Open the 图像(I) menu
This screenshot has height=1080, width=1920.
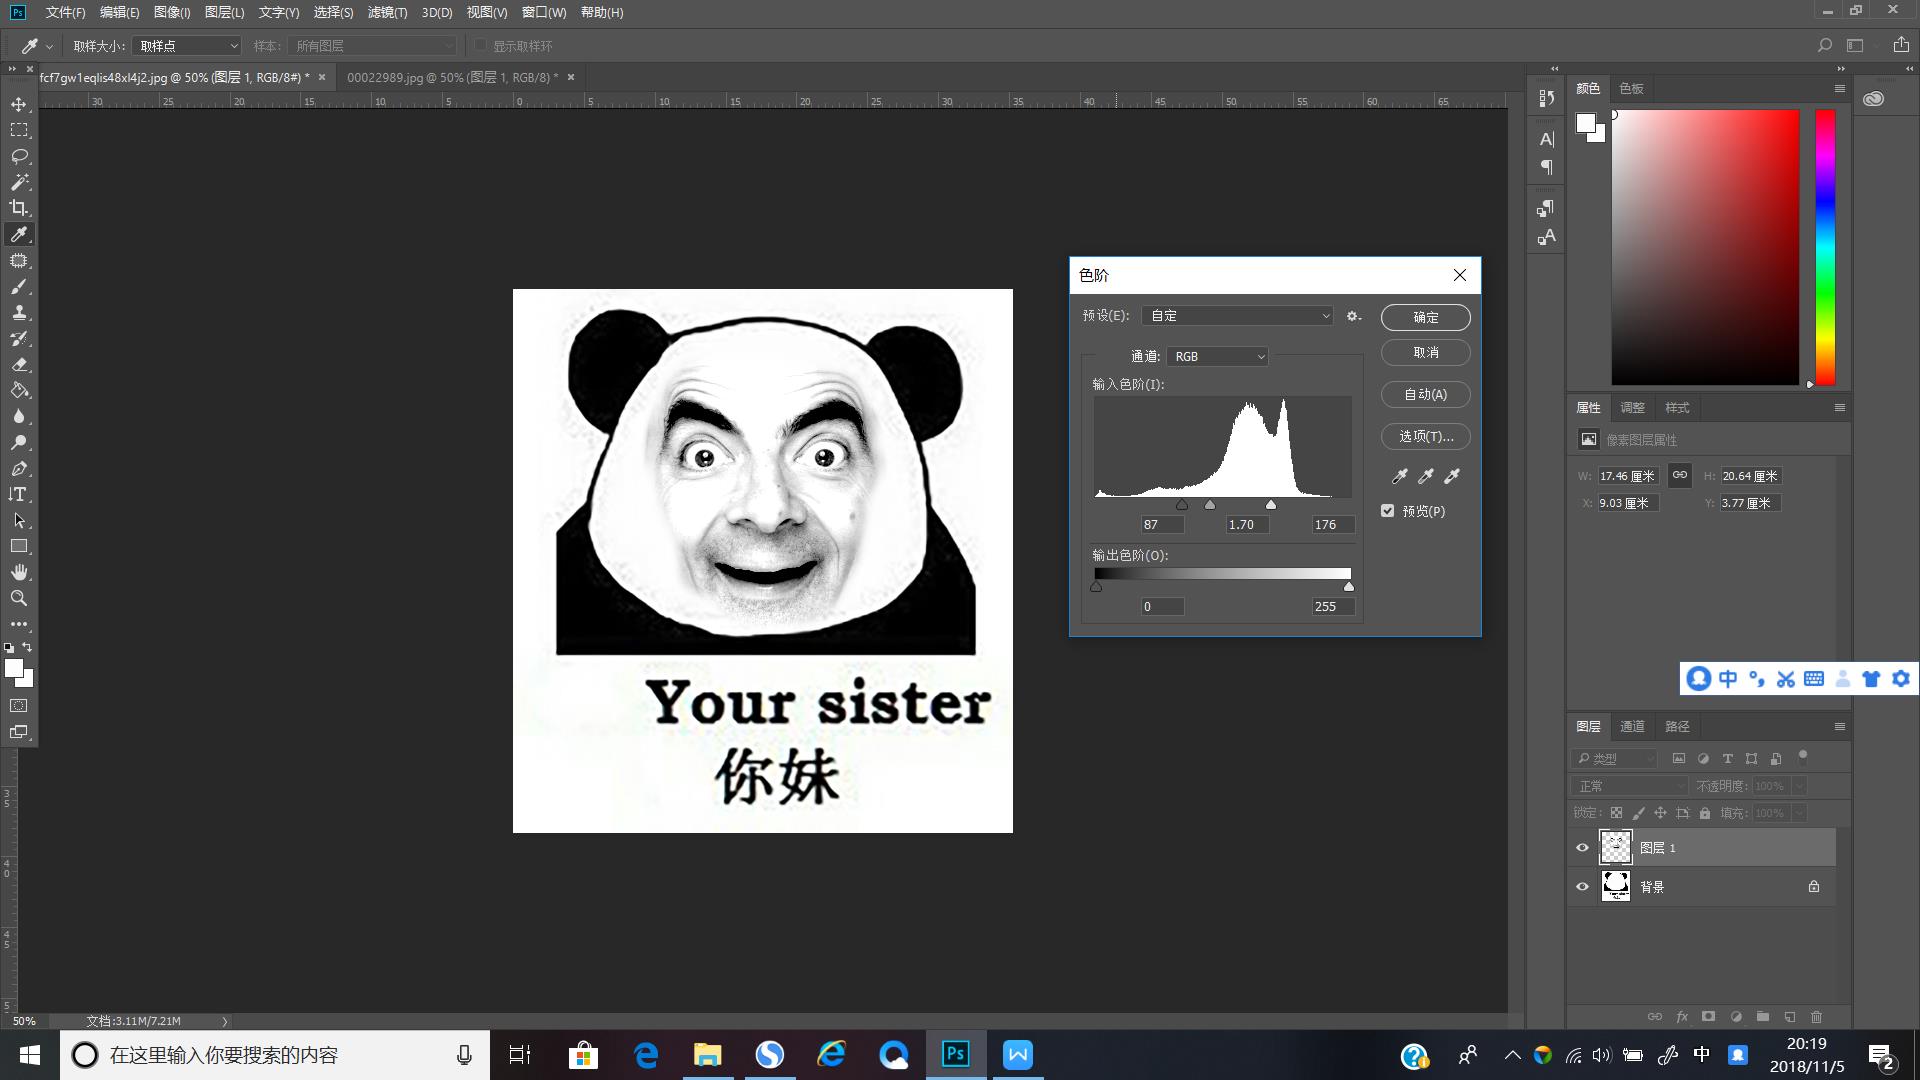click(172, 13)
